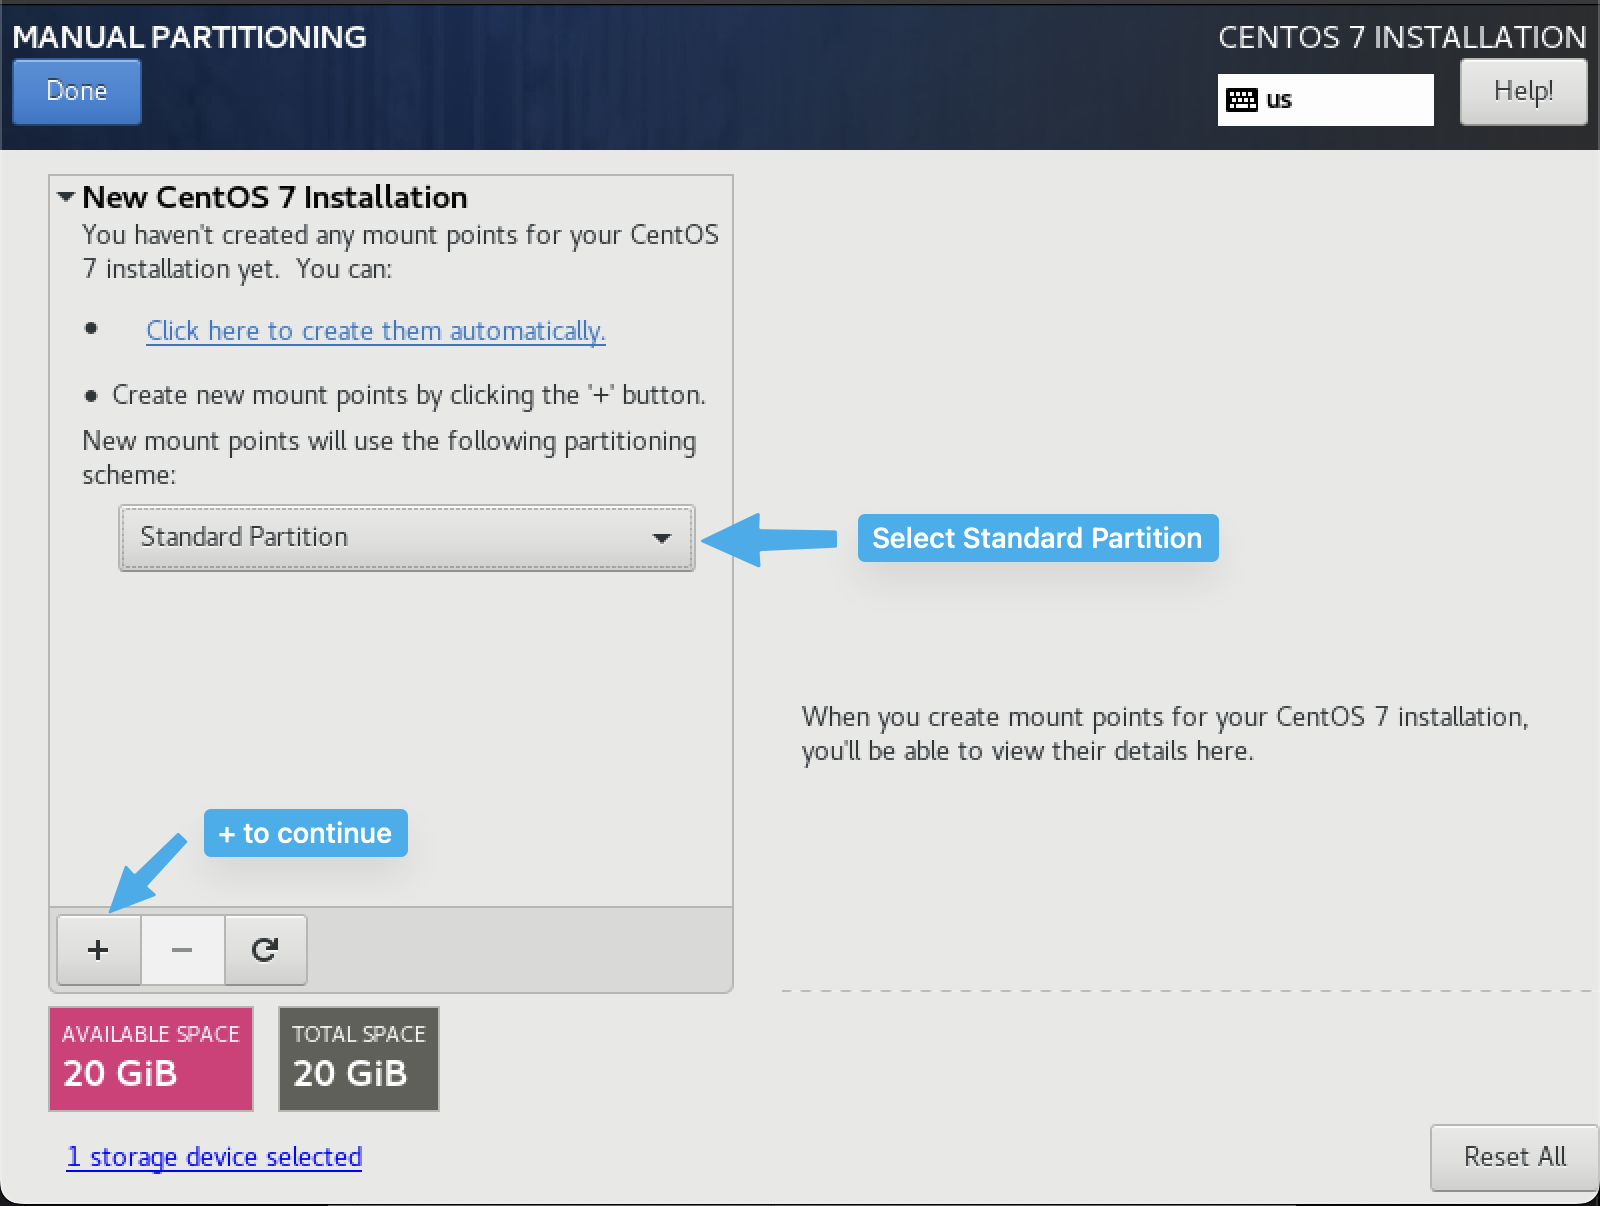
Task: Open the 1 storage device selected link
Action: 214,1157
